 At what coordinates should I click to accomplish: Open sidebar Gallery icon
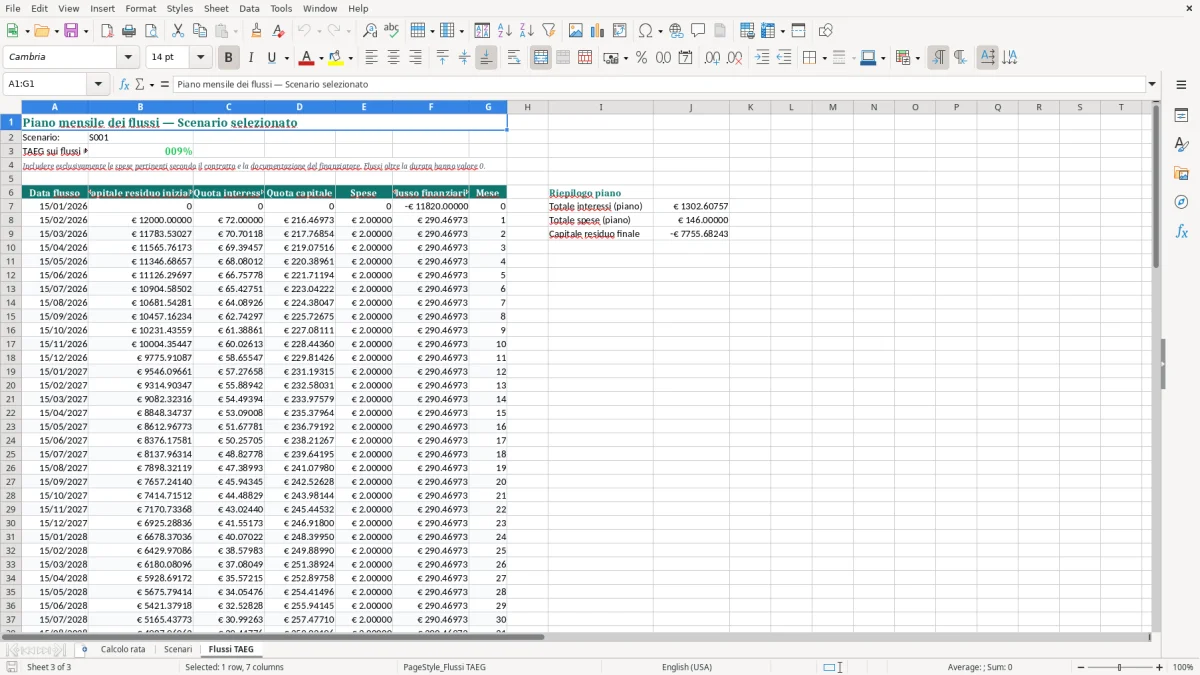[x=1181, y=173]
